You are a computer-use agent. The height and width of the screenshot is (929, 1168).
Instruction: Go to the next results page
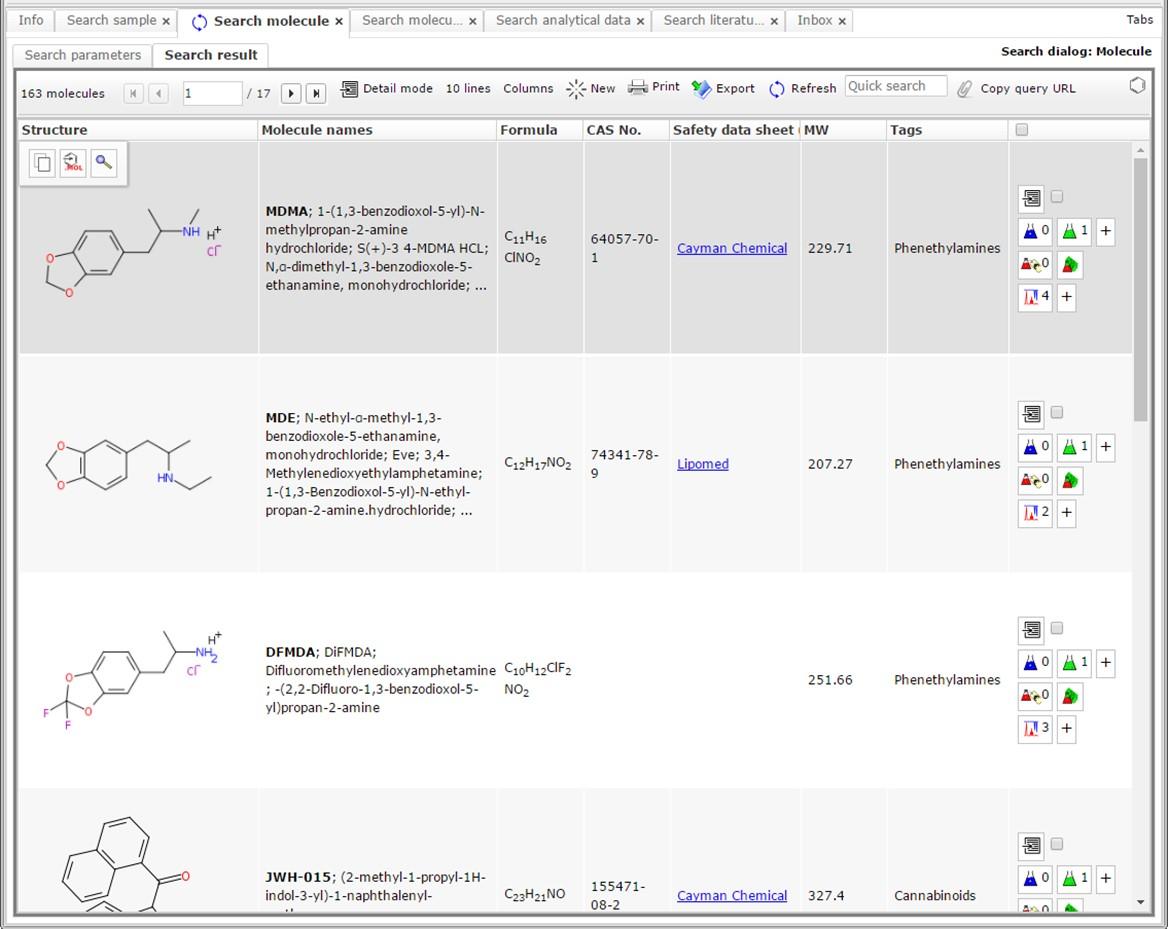(x=291, y=94)
